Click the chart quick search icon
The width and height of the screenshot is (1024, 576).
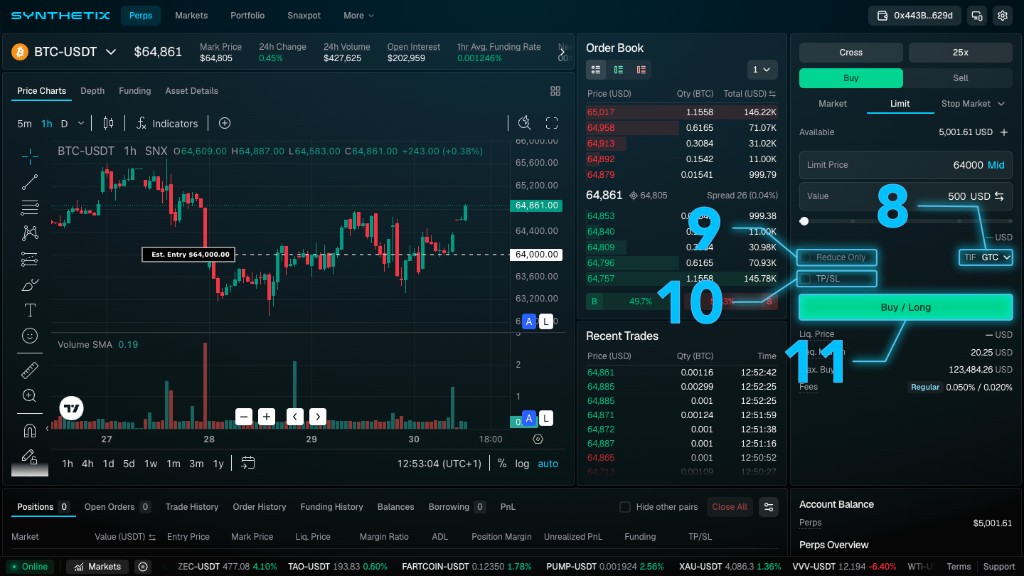click(524, 123)
